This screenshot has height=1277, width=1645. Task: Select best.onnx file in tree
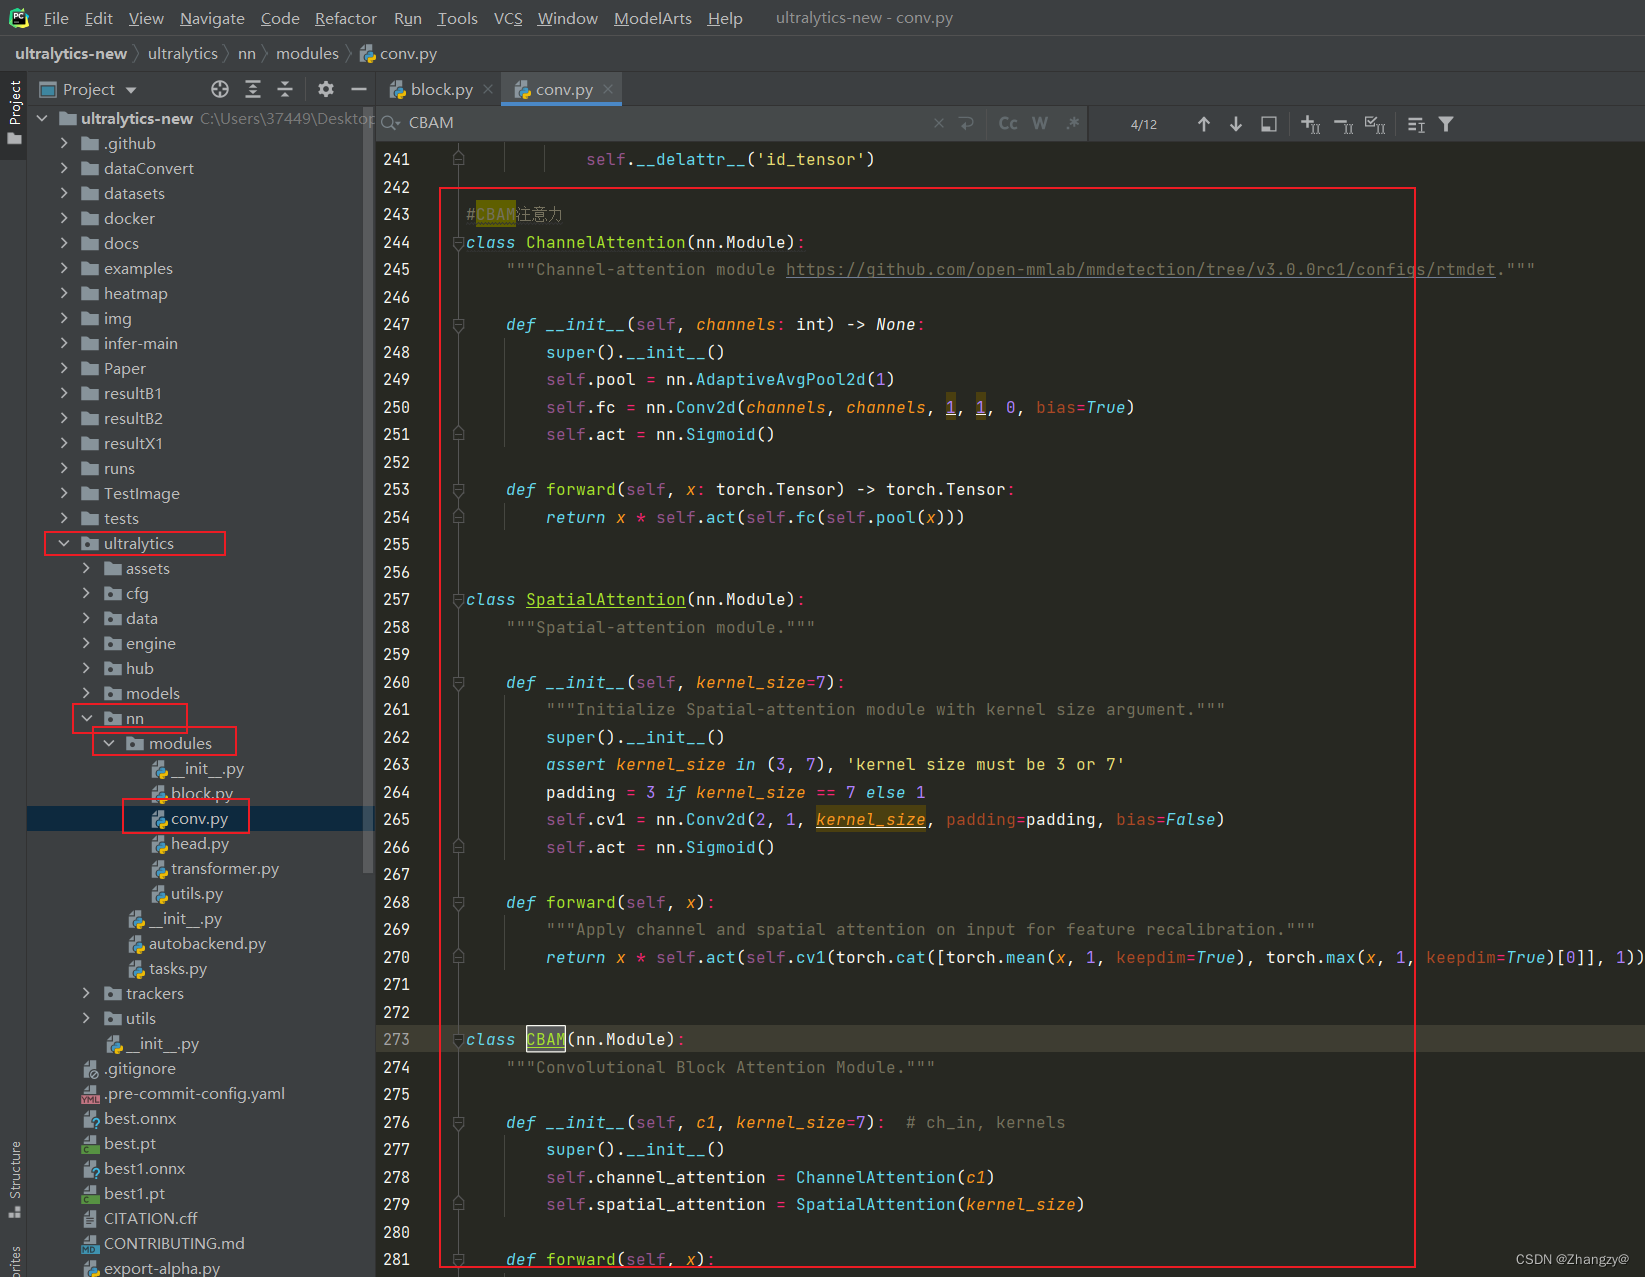point(139,1118)
